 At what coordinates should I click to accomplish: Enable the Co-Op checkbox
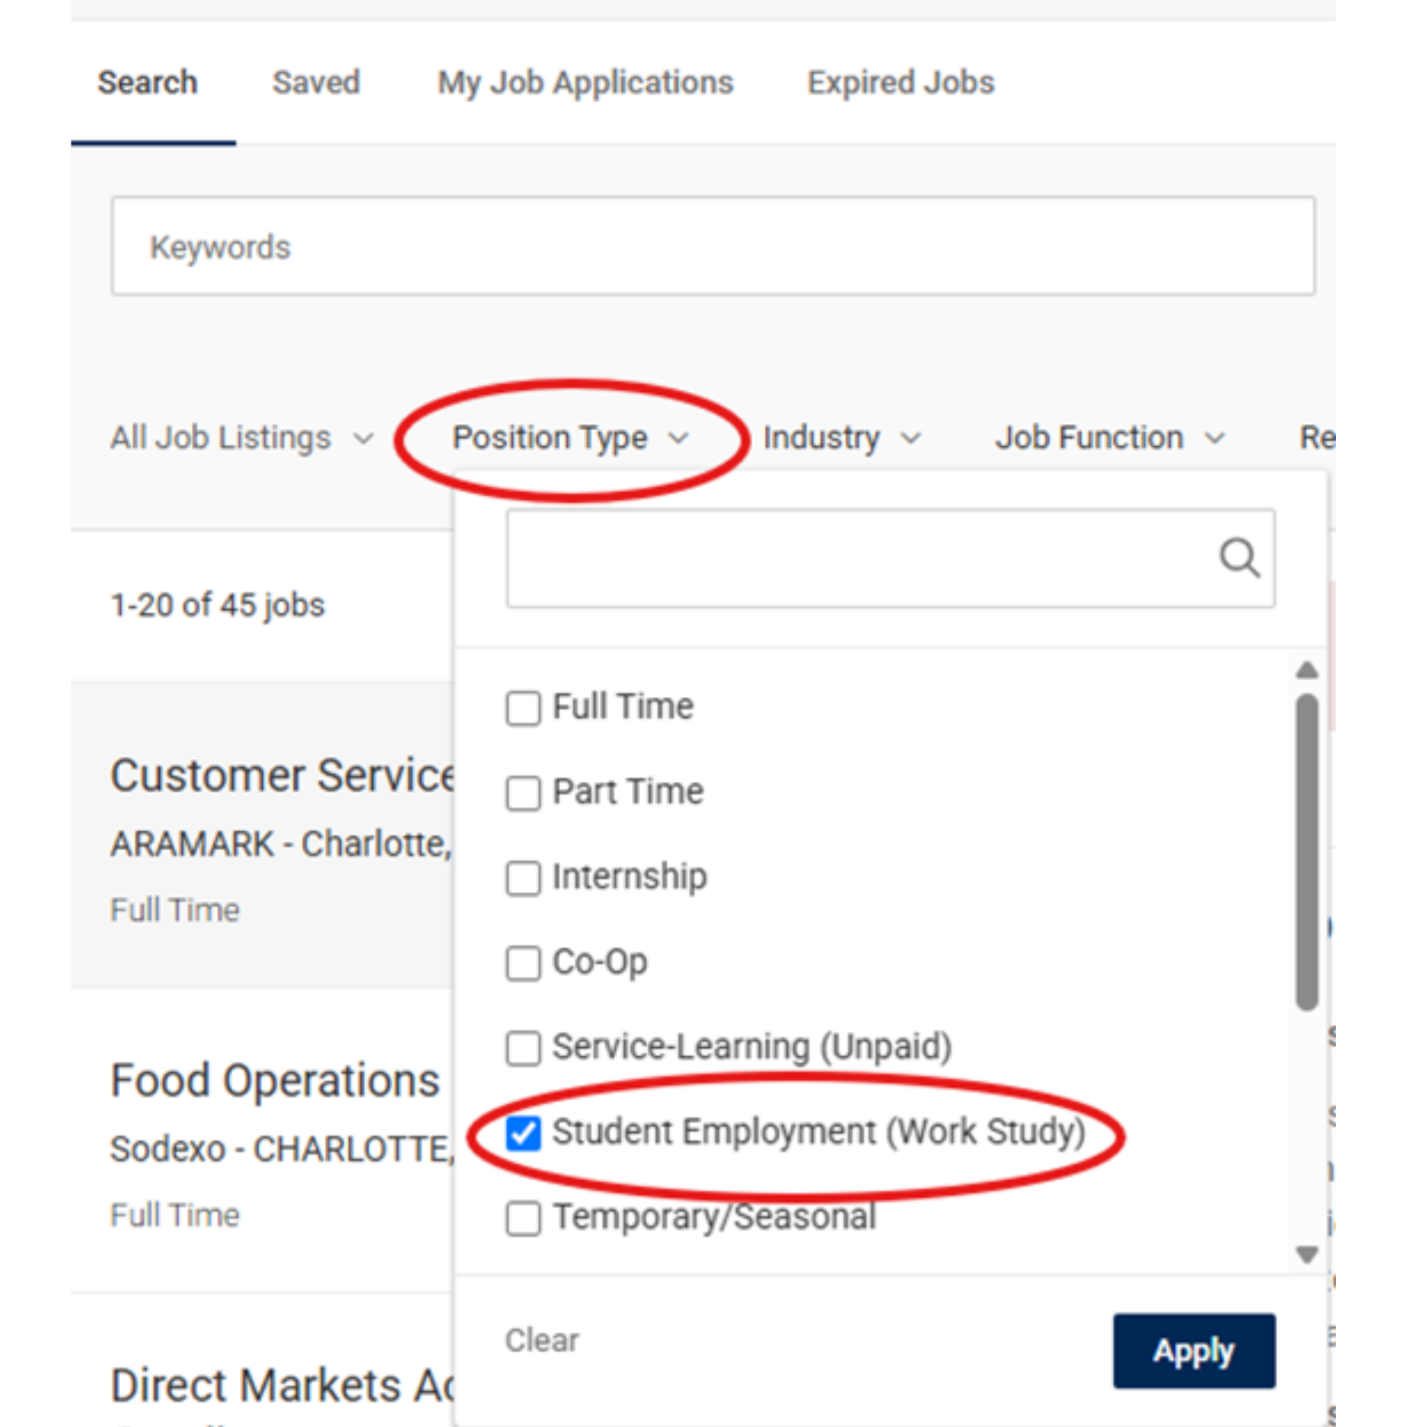[523, 963]
